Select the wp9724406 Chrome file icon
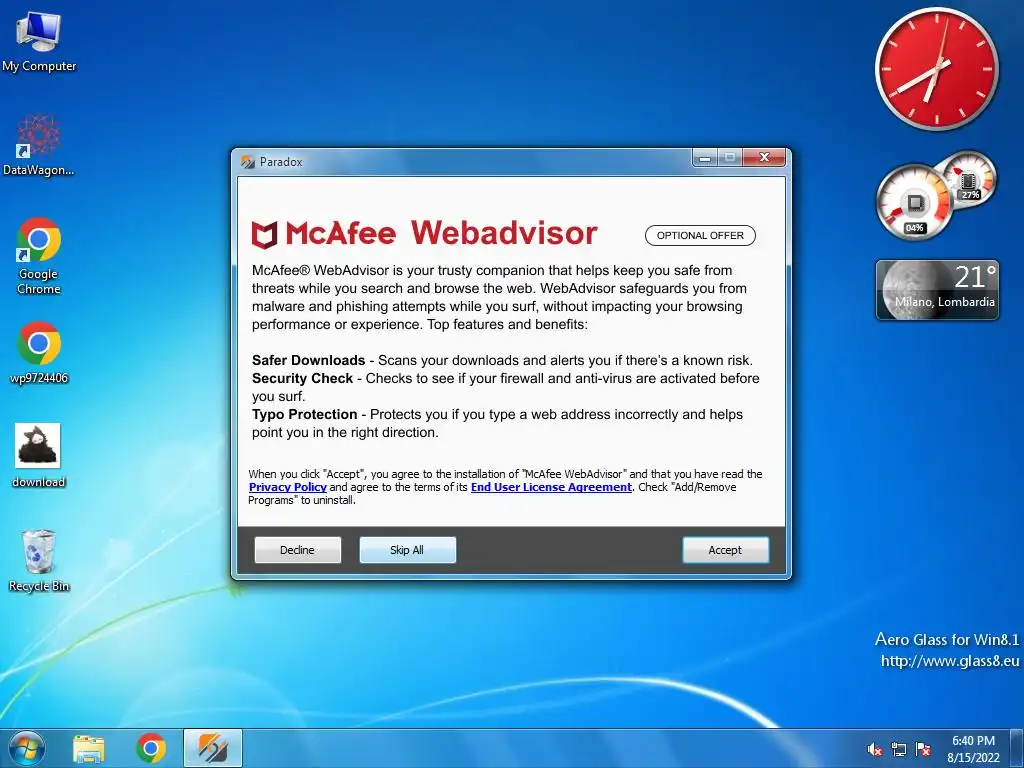This screenshot has width=1024, height=768. click(x=39, y=351)
